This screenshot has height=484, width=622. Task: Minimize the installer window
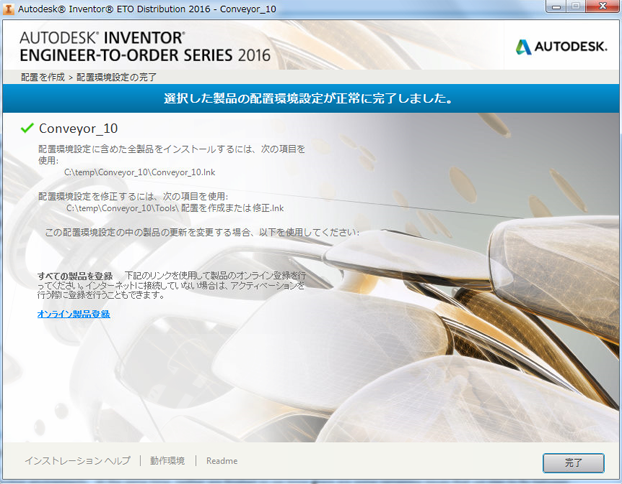click(x=557, y=6)
